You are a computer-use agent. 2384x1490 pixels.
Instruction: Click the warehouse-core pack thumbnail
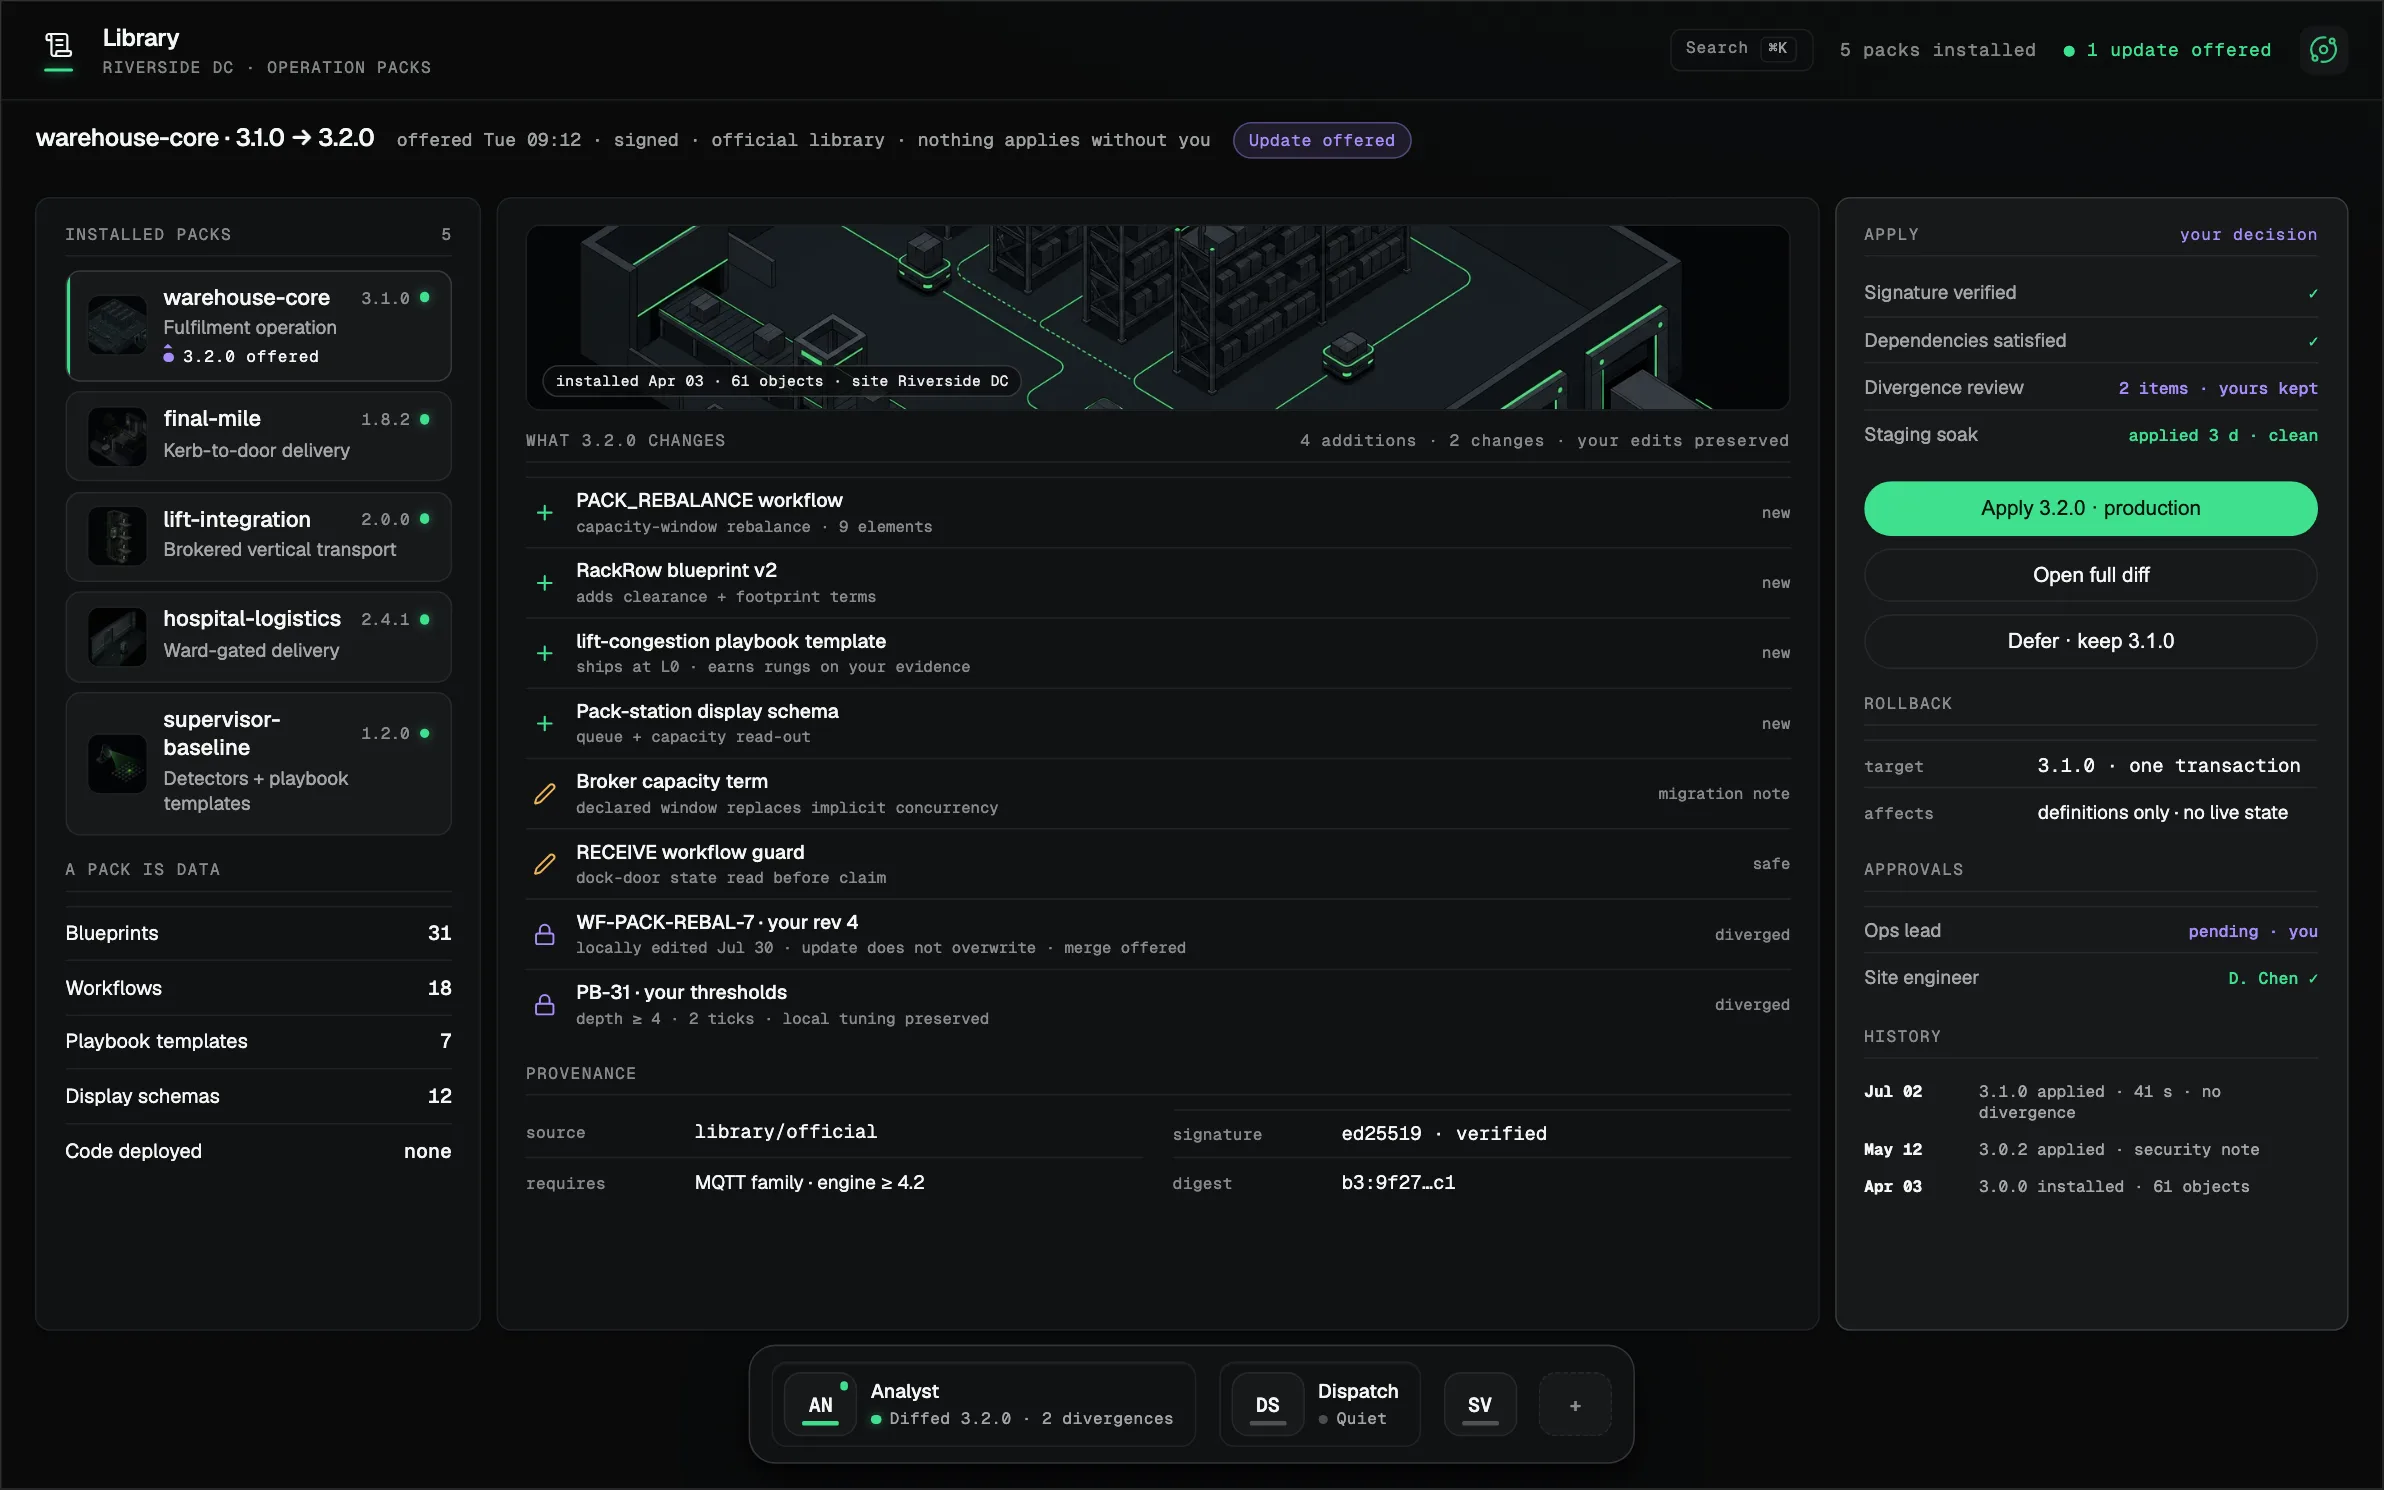click(117, 325)
